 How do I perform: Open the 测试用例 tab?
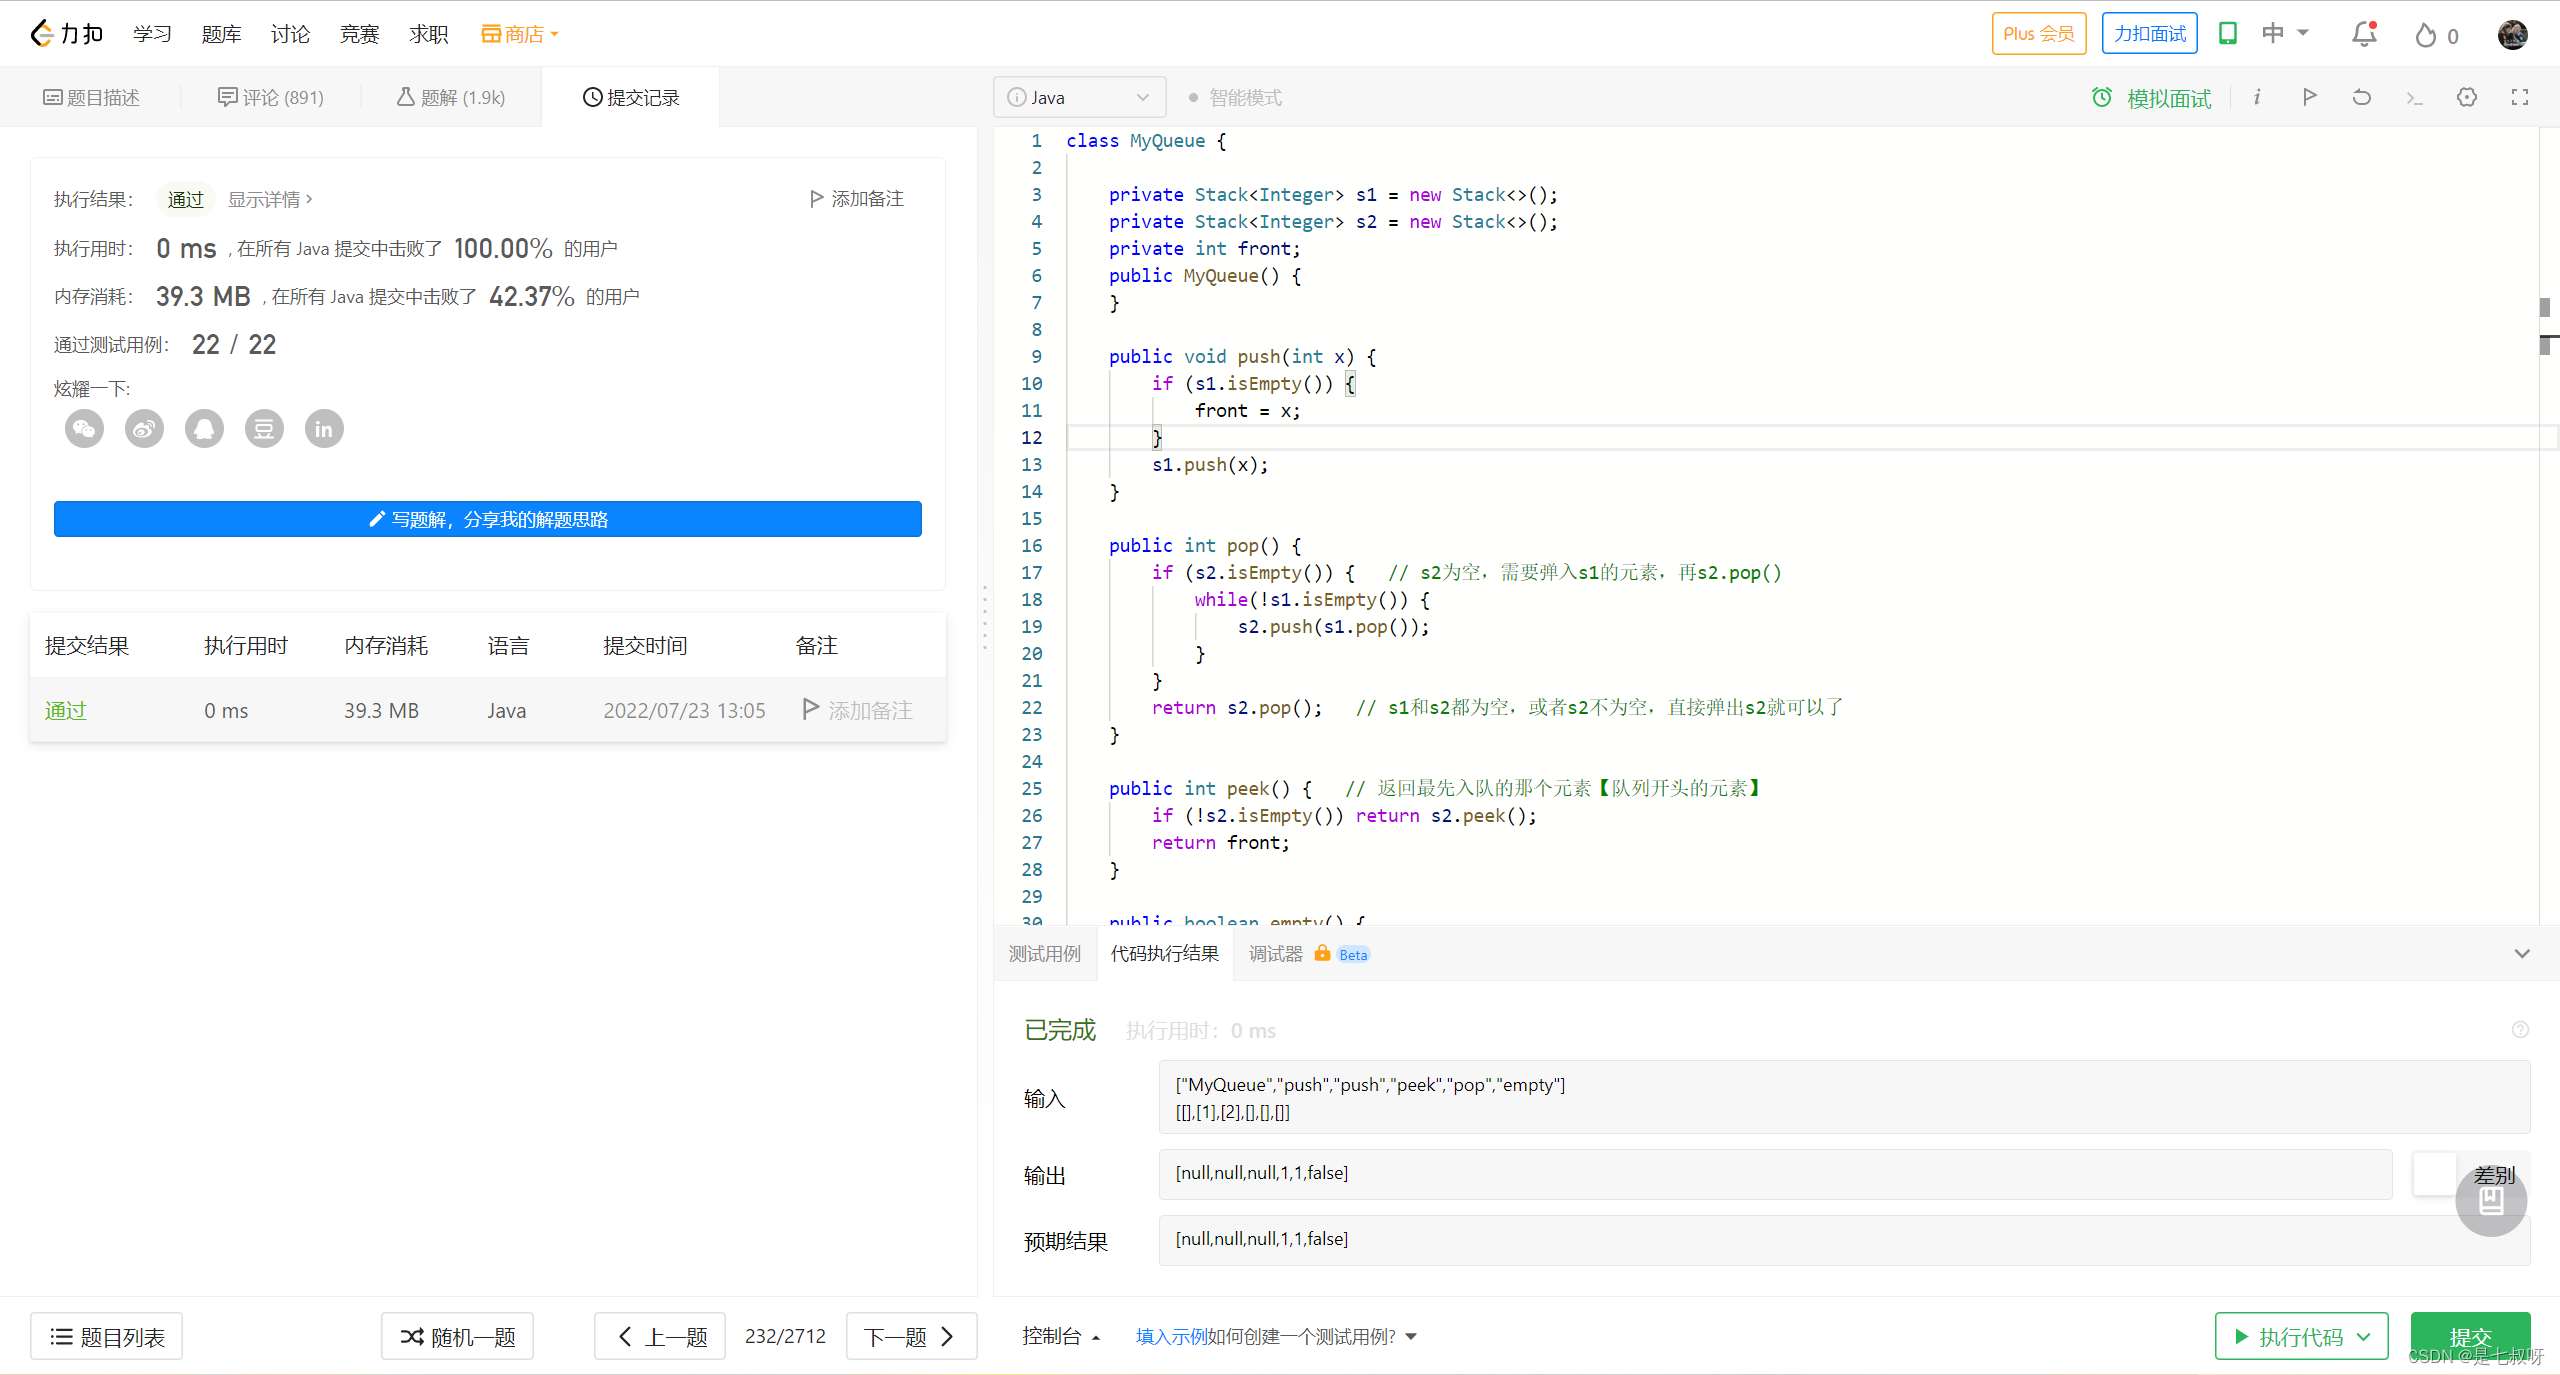1044,953
